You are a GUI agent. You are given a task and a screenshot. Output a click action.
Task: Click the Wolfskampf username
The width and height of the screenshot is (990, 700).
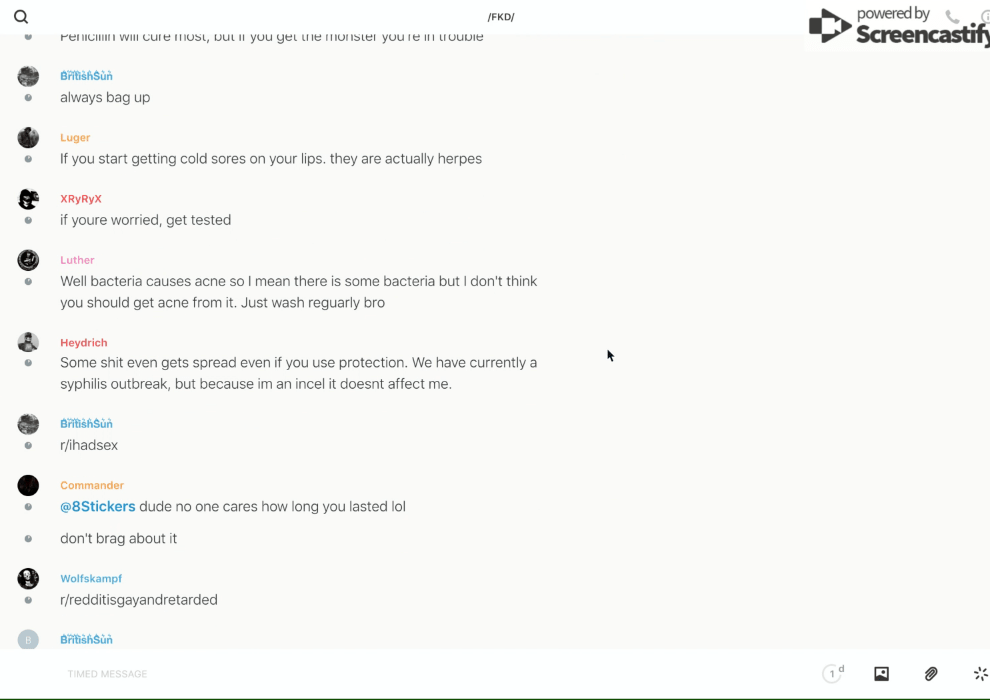(91, 579)
